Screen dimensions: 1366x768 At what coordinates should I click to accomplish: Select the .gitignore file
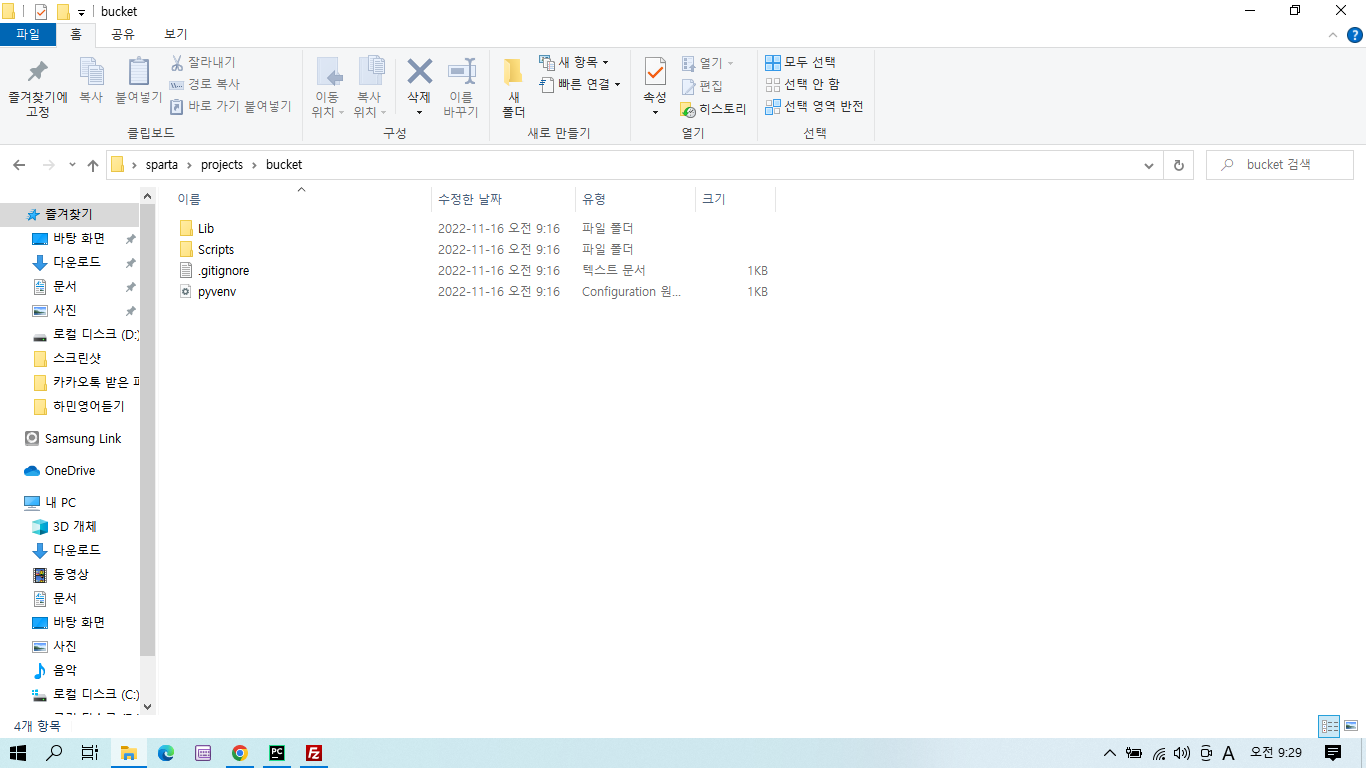click(x=214, y=271)
